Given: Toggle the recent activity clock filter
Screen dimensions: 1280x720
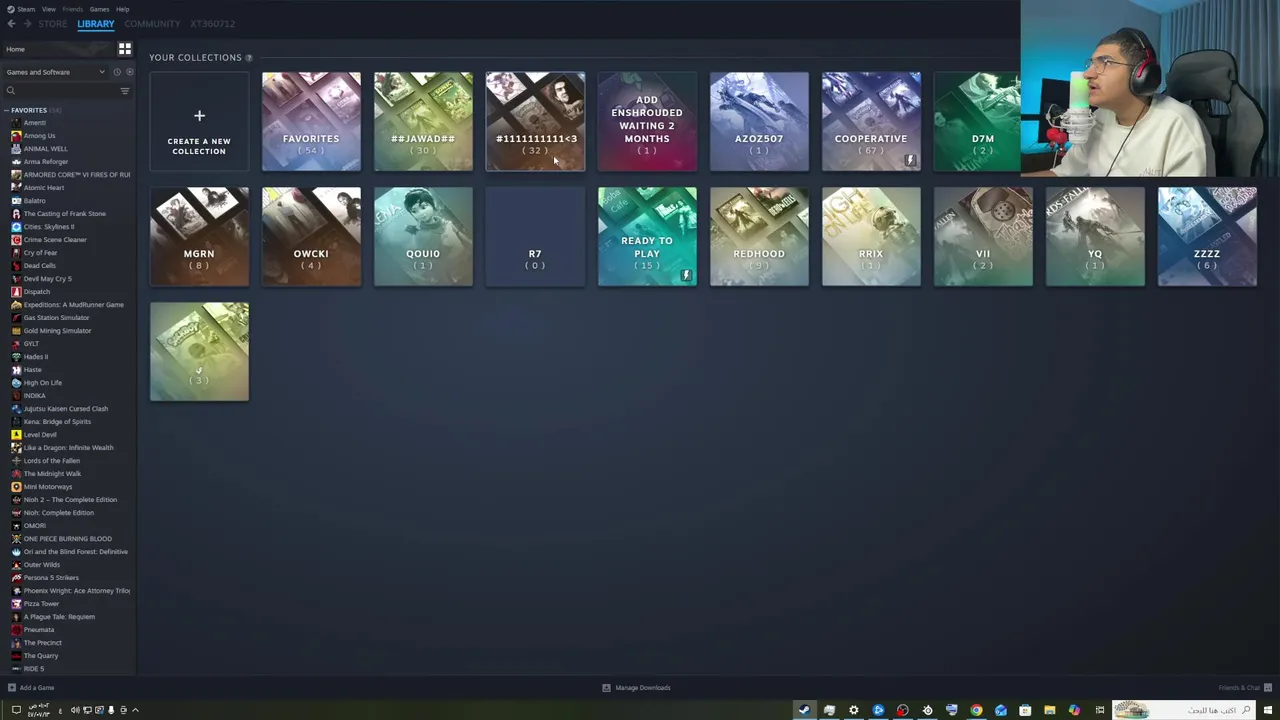Looking at the screenshot, I should 117,72.
